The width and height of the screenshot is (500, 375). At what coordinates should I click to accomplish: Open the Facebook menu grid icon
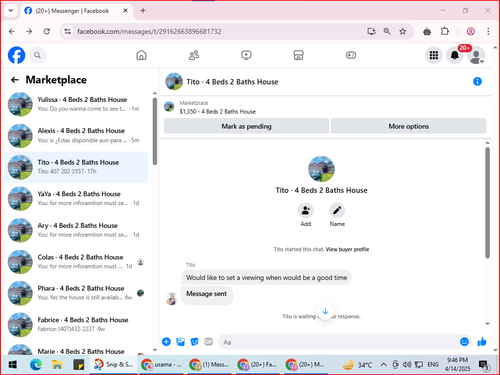pyautogui.click(x=434, y=55)
